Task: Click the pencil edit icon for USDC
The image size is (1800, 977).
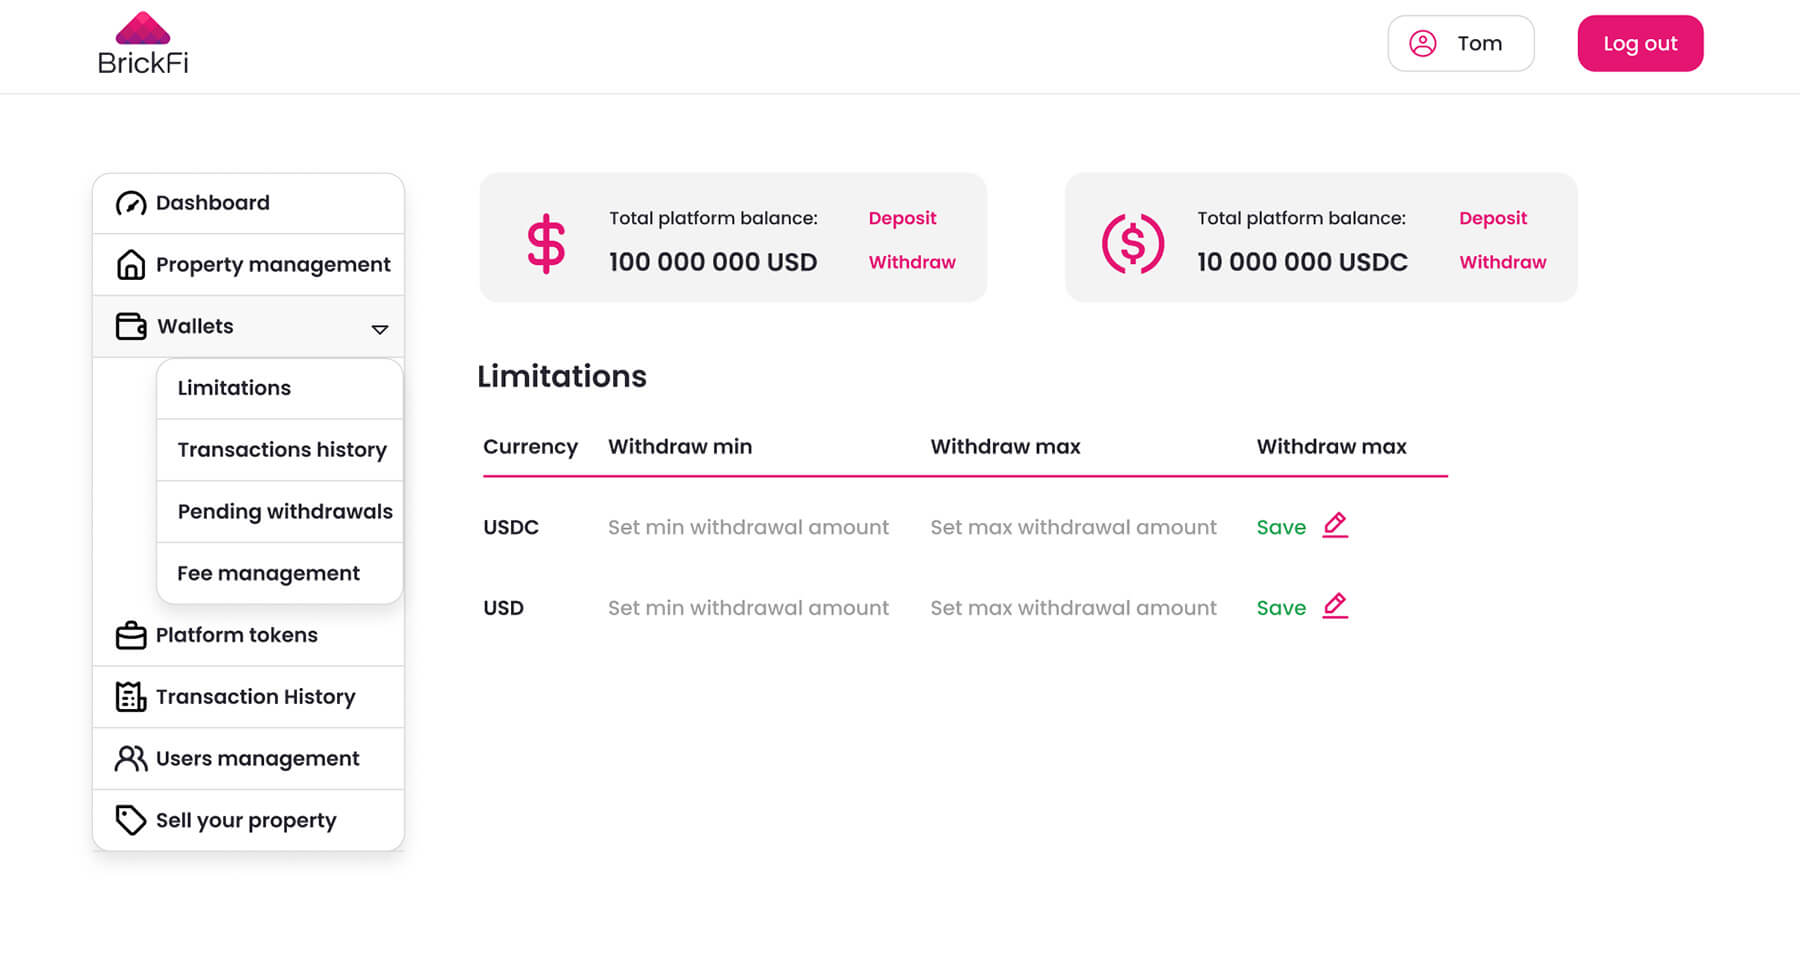Action: tap(1335, 525)
